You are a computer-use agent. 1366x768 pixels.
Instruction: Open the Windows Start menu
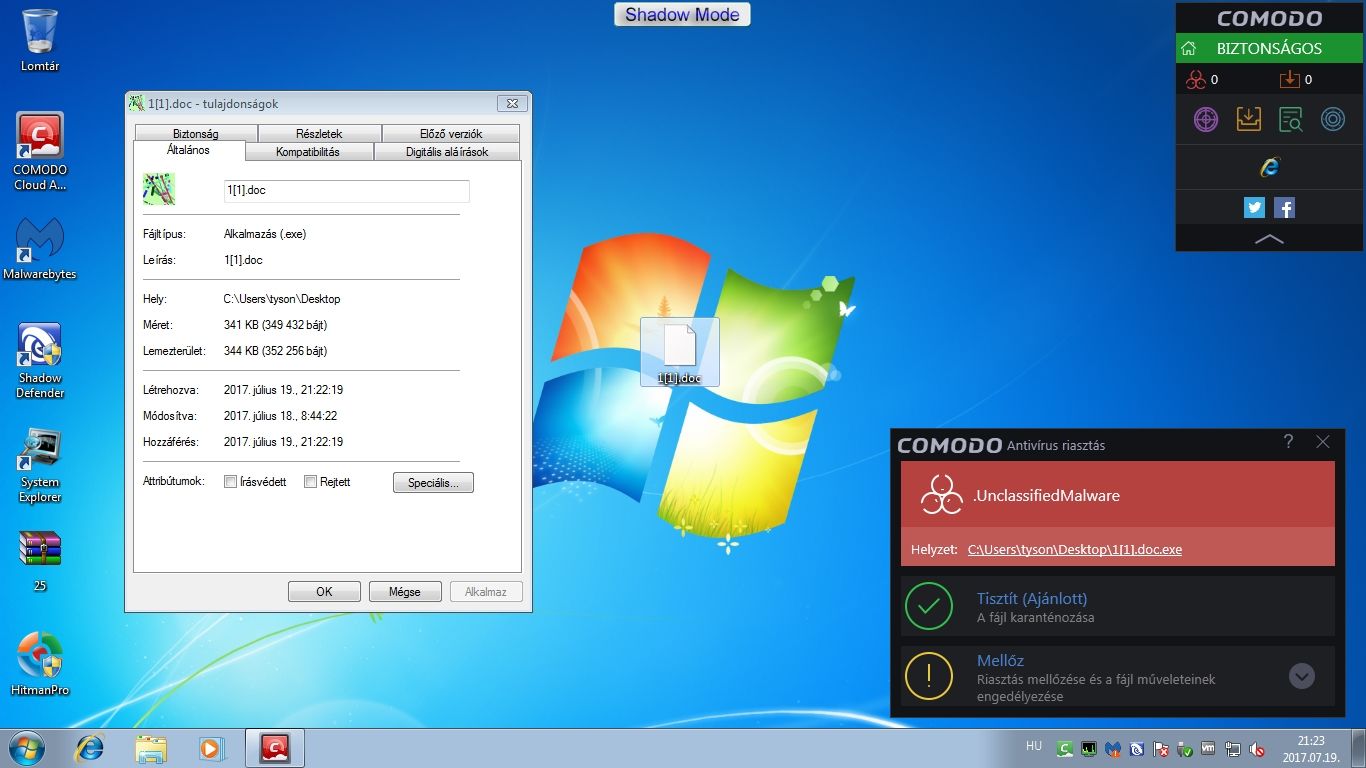tap(25, 748)
